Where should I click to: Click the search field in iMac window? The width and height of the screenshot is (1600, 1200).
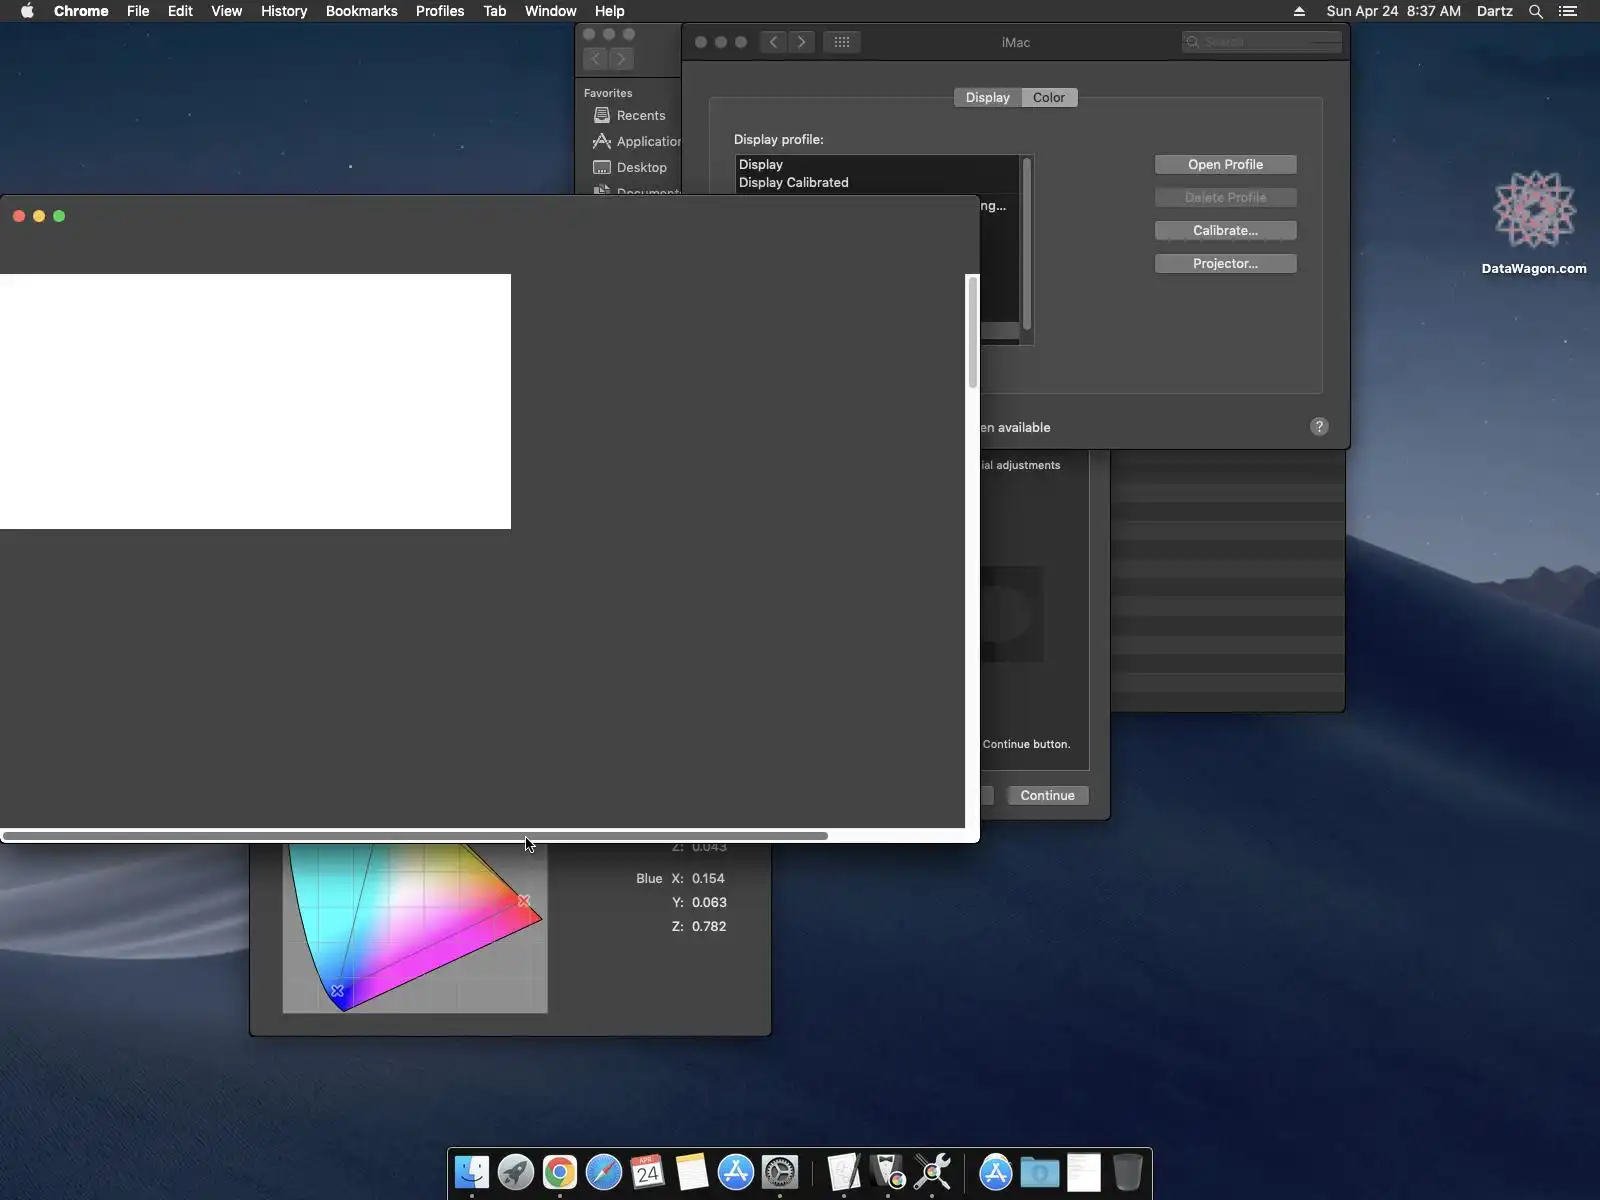pyautogui.click(x=1262, y=42)
